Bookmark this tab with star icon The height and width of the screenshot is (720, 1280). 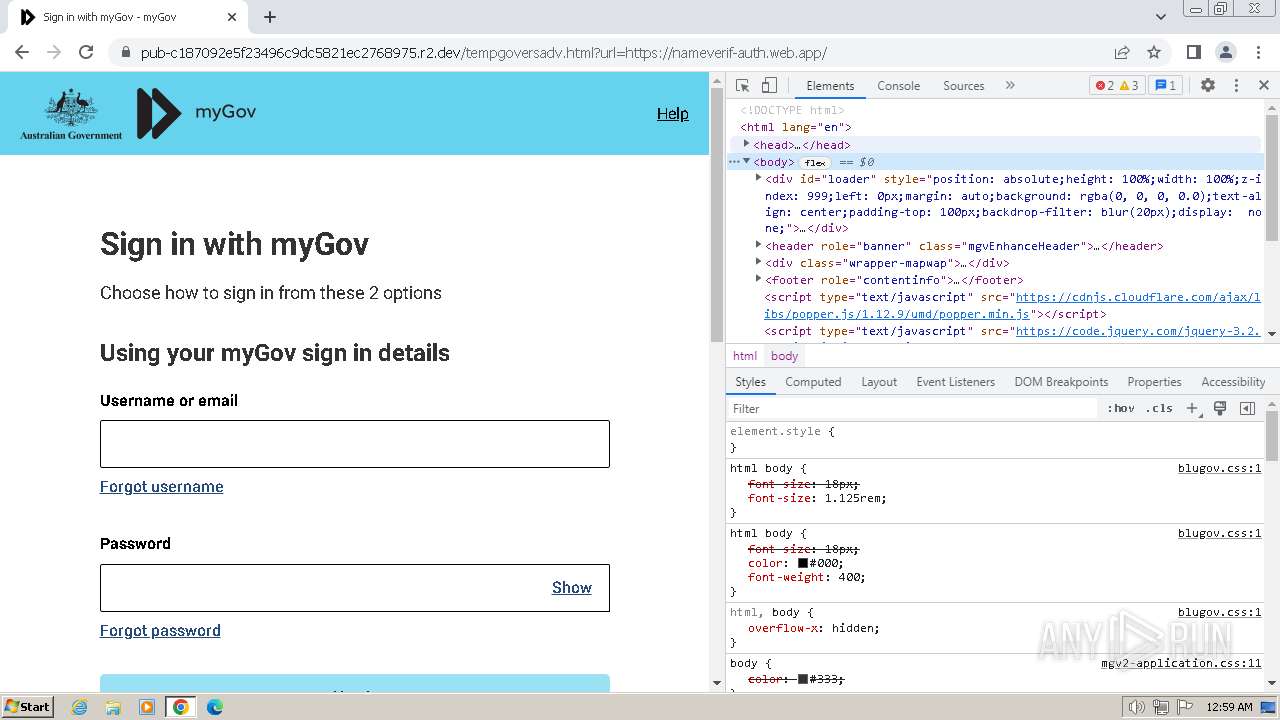[x=1154, y=52]
